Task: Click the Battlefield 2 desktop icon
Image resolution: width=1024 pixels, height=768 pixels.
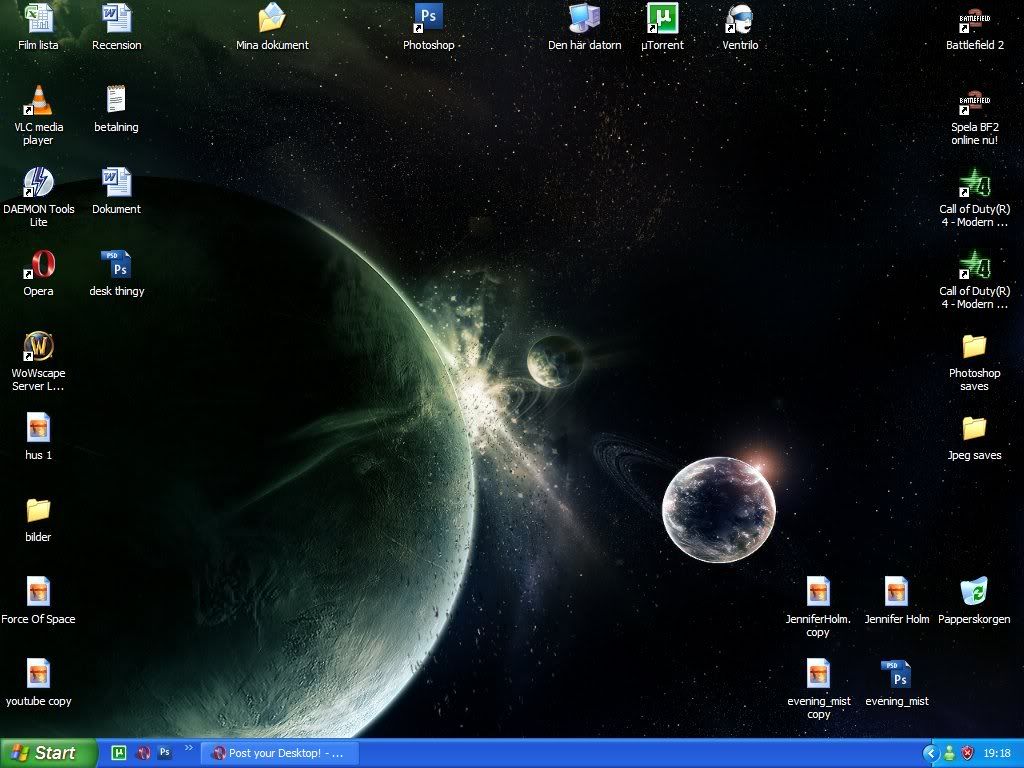Action: [974, 18]
